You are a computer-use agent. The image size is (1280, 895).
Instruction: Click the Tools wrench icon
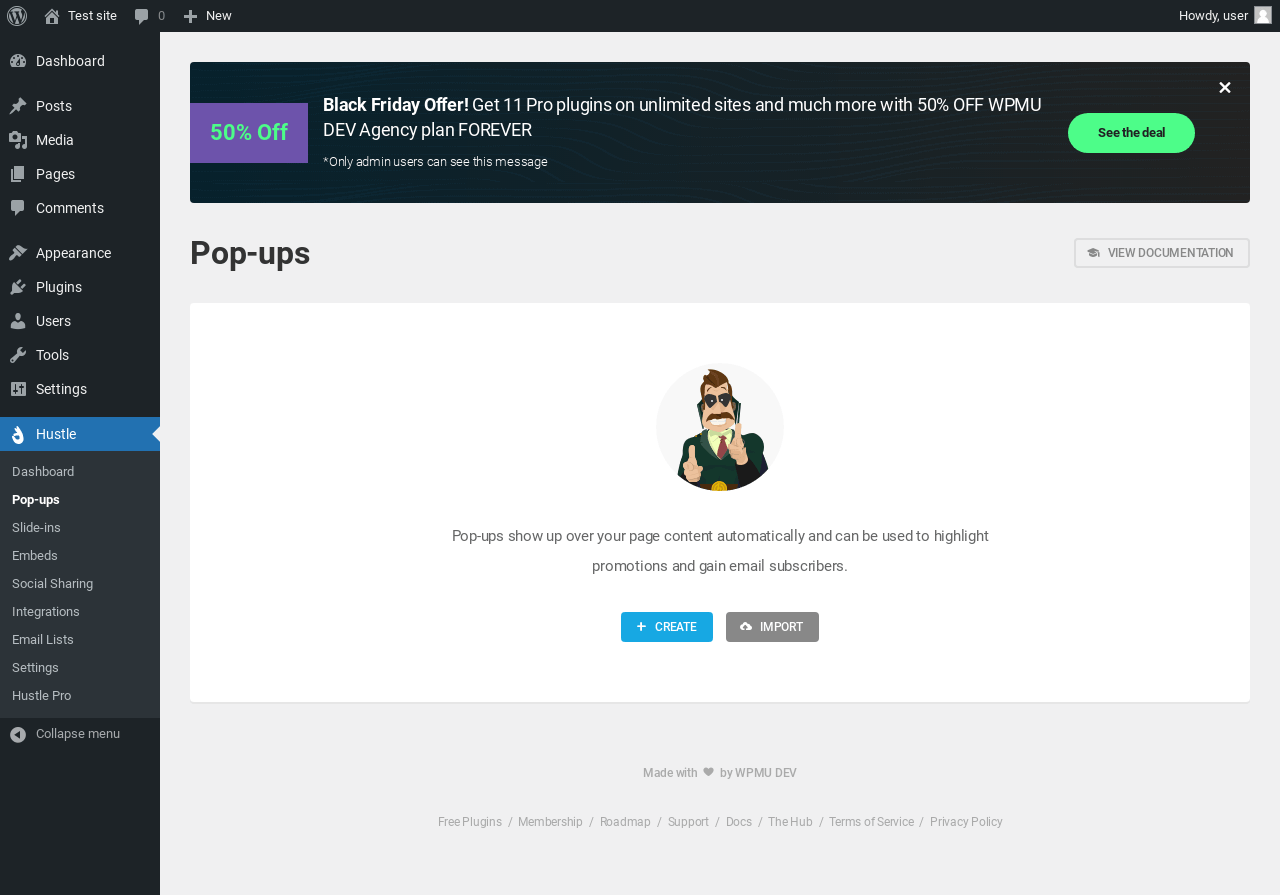click(x=18, y=355)
